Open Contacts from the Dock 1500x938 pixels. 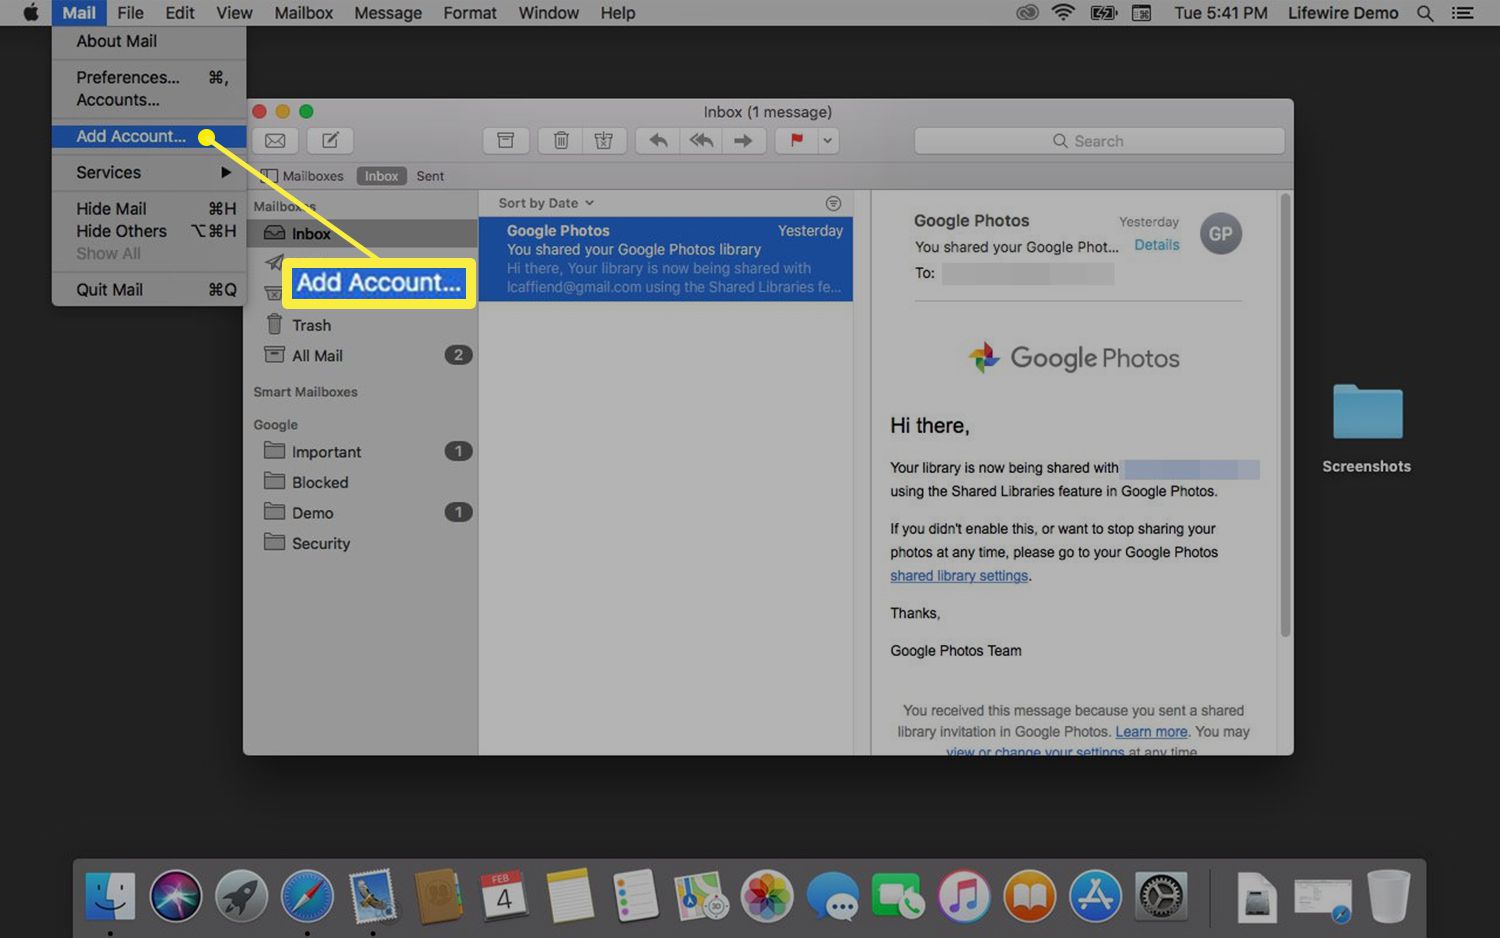(438, 895)
